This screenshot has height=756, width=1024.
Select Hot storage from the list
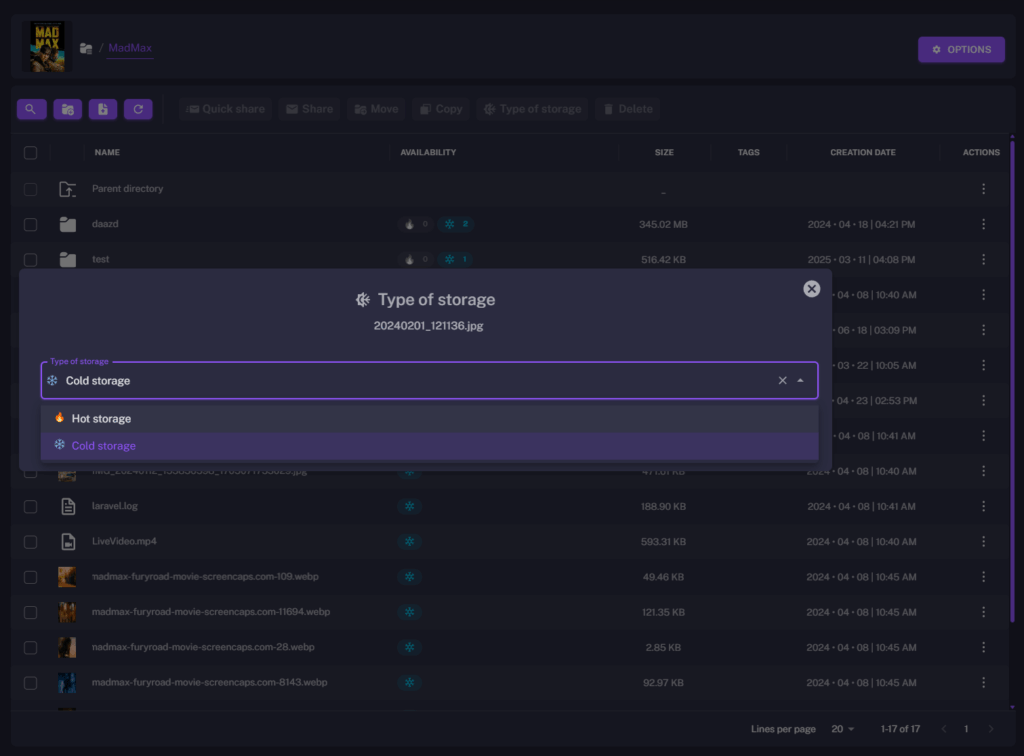[100, 418]
